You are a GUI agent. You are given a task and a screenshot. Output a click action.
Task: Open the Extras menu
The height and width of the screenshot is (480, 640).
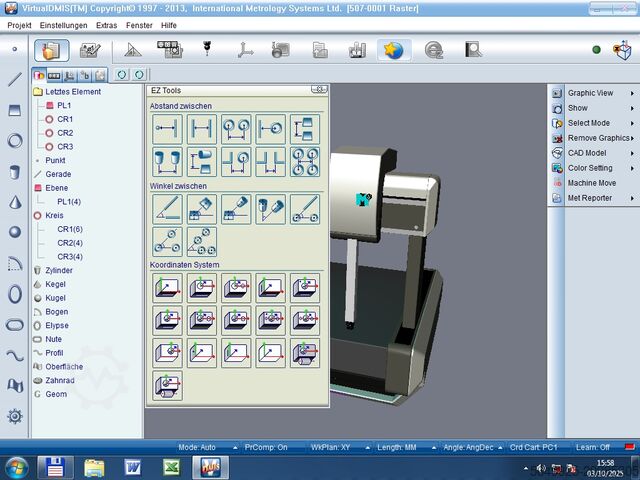click(107, 24)
